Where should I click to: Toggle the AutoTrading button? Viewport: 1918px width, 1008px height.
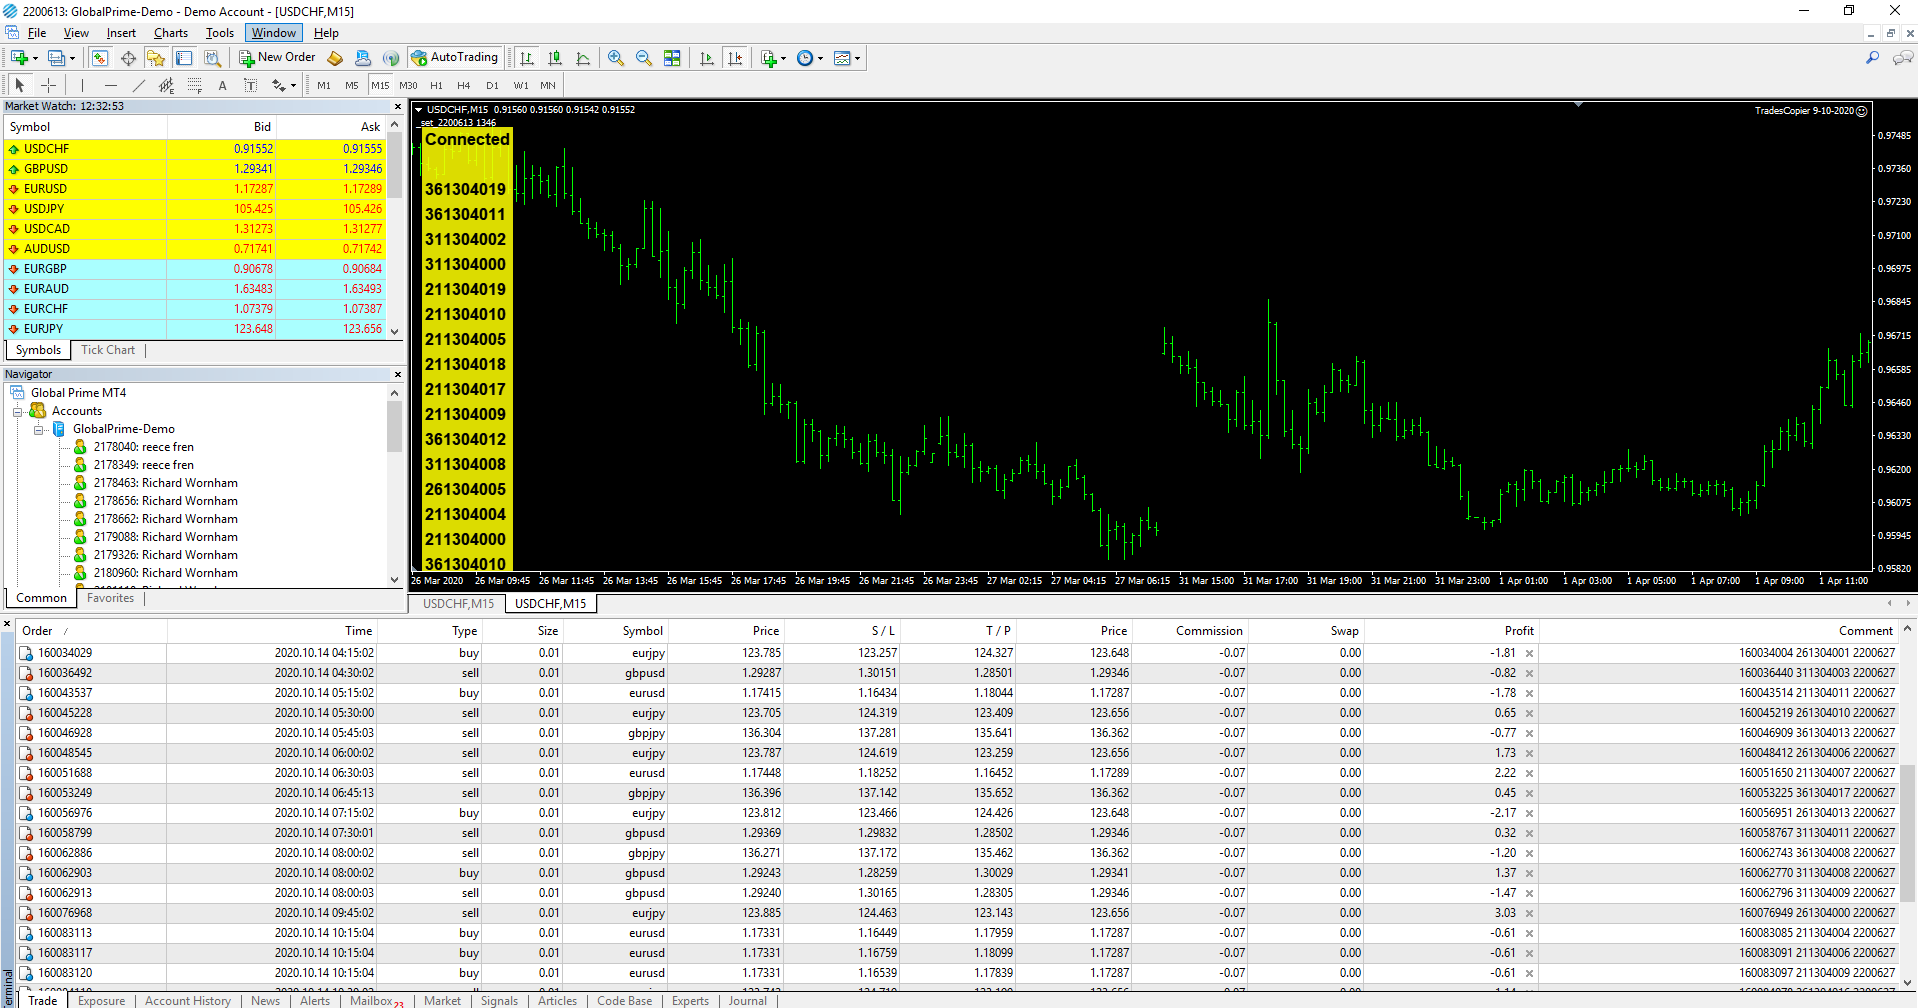click(x=455, y=58)
